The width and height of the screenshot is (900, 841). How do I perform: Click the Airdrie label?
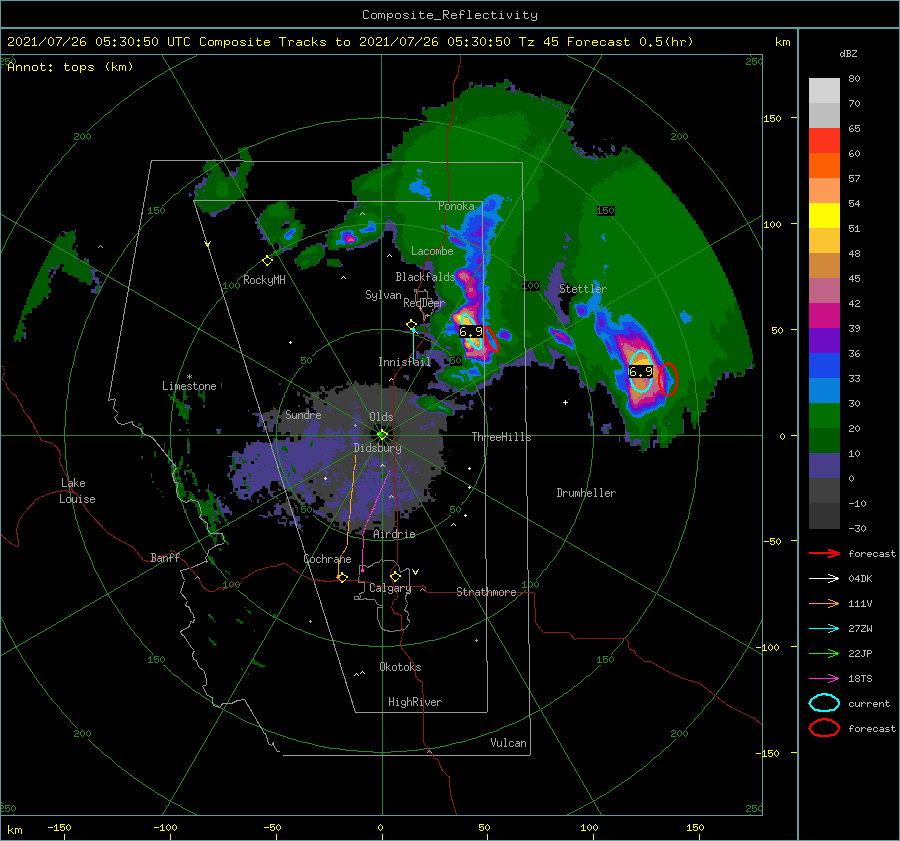point(394,534)
